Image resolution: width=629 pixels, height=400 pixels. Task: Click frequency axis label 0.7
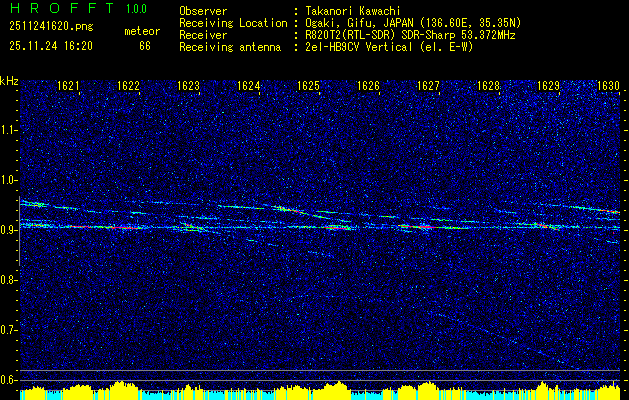coord(8,330)
